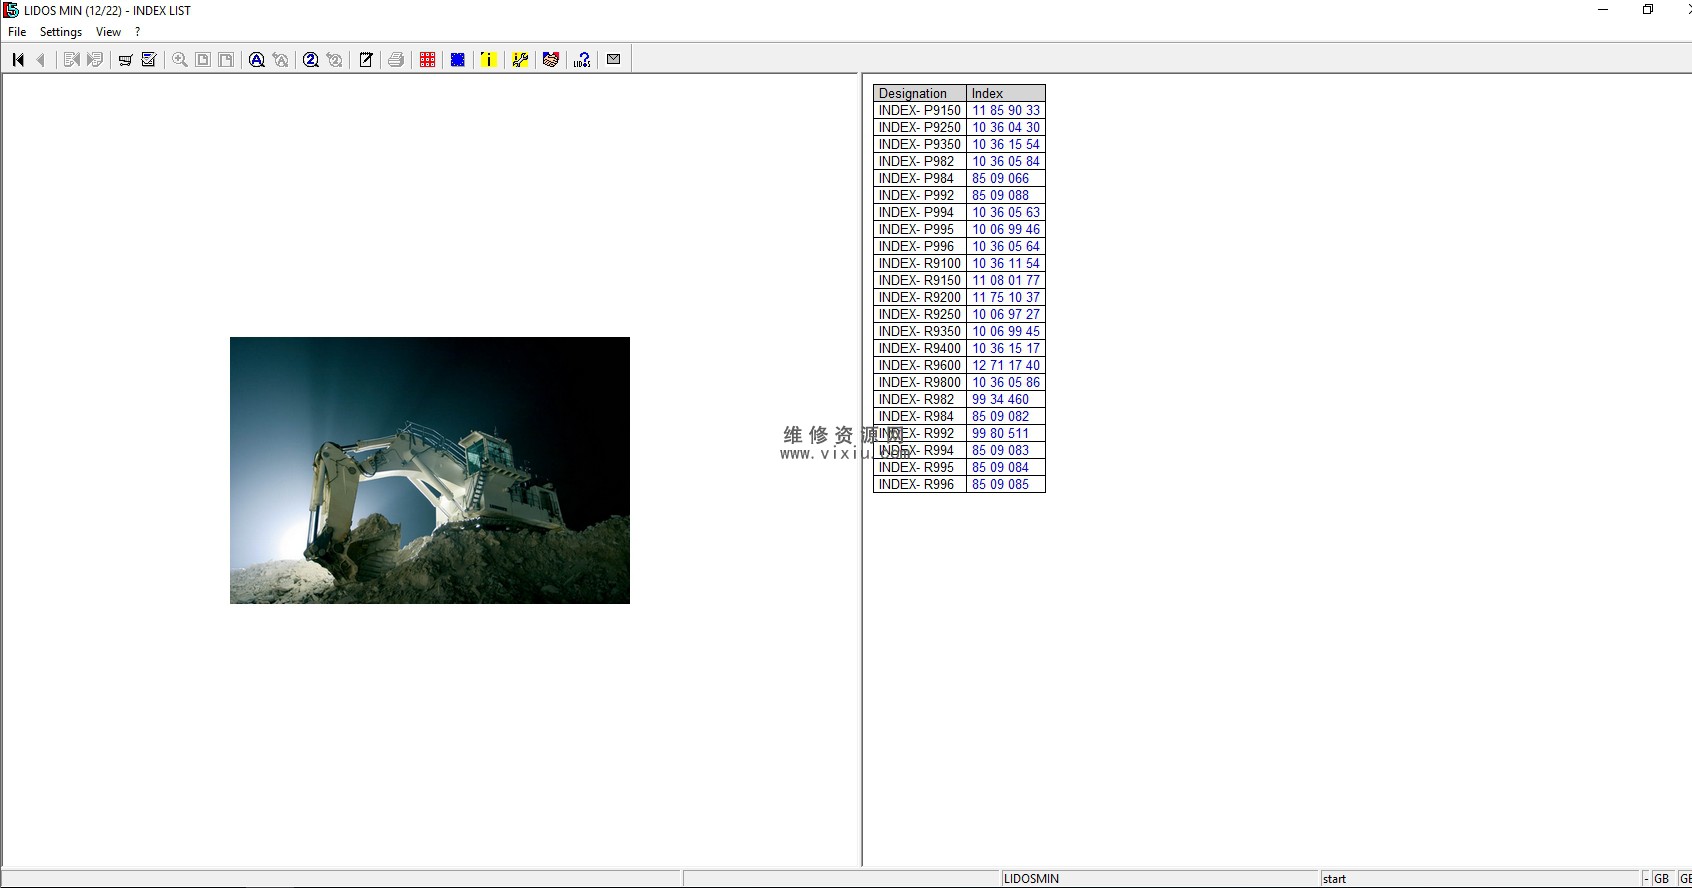Click the envelope mail icon
Viewport: 1692px width, 888px height.
(x=614, y=60)
